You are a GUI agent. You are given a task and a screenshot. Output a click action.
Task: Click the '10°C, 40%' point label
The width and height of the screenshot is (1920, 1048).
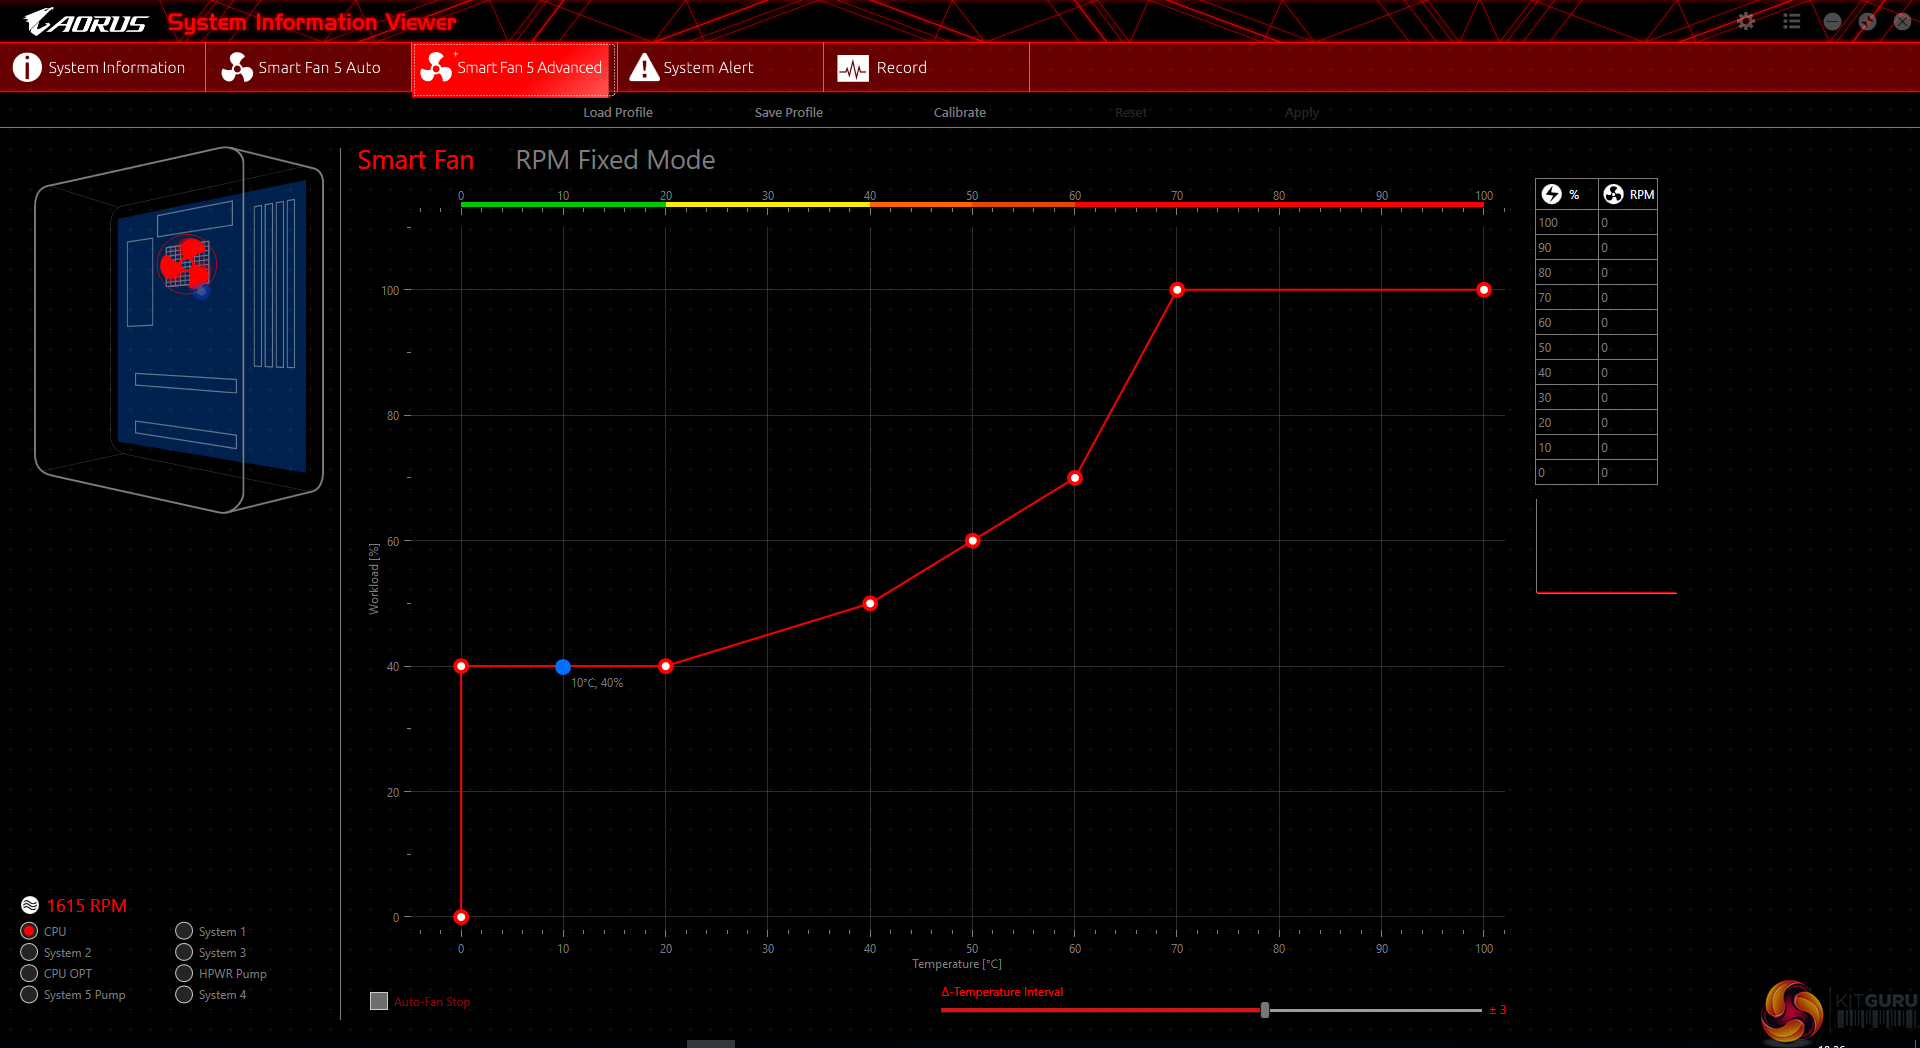597,683
